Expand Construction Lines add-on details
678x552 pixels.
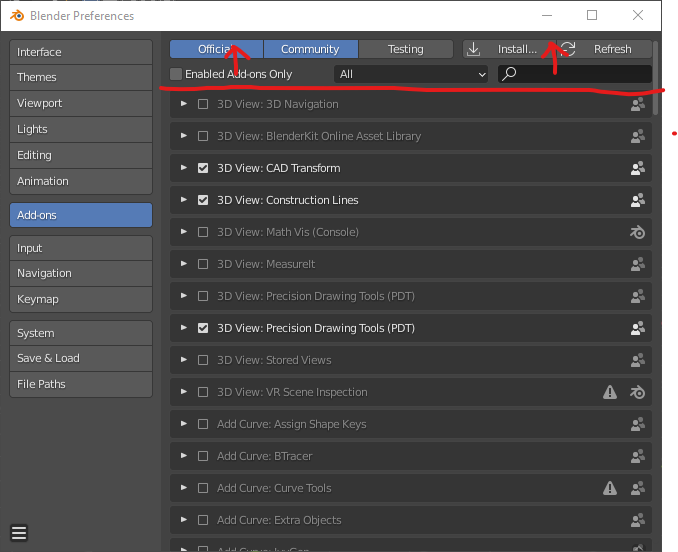point(184,200)
